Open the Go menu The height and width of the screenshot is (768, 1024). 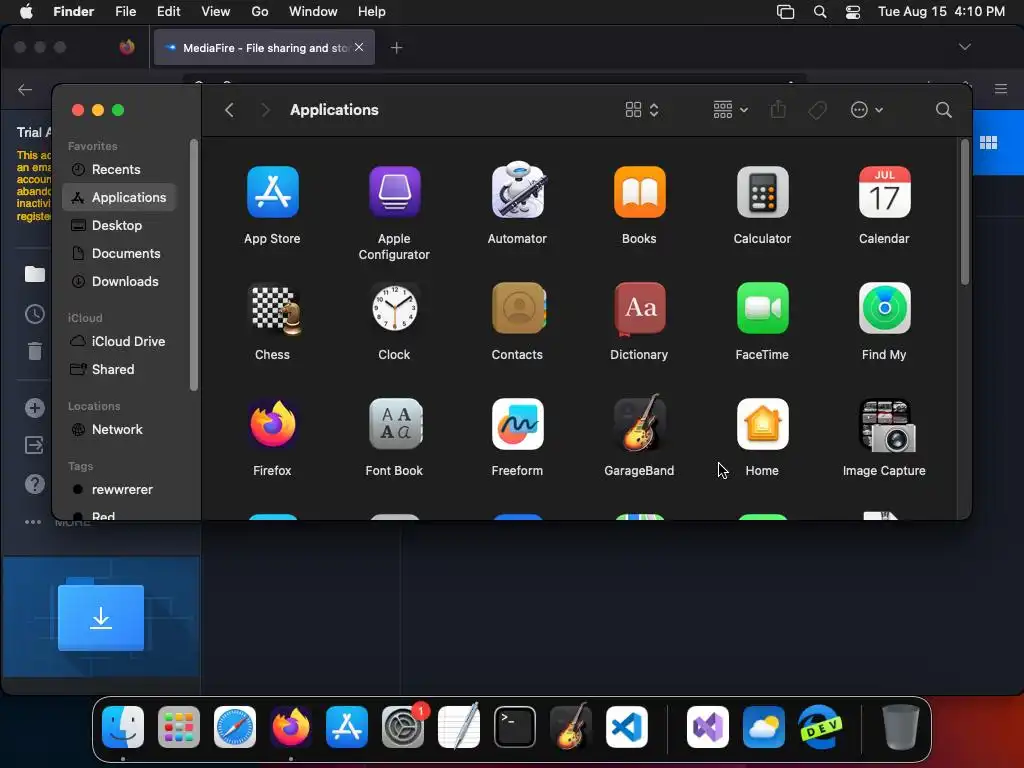tap(260, 12)
